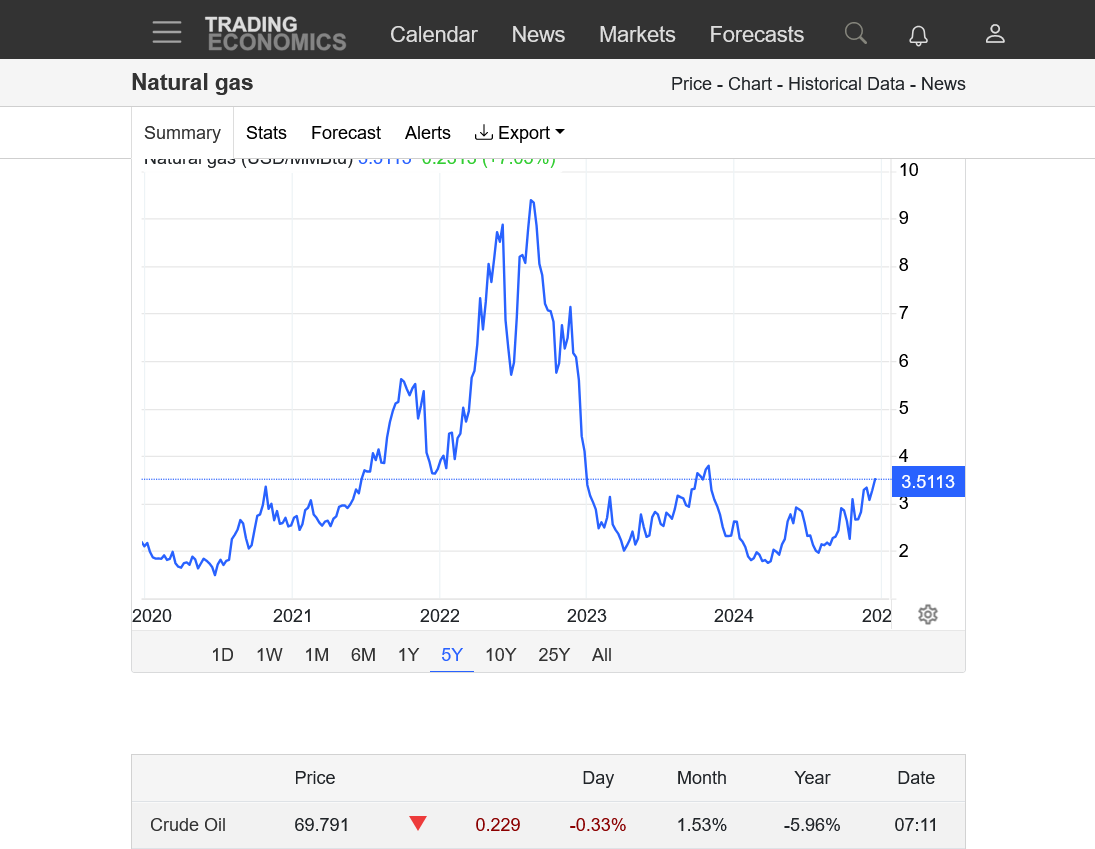Click the Crude Oil link

(188, 825)
